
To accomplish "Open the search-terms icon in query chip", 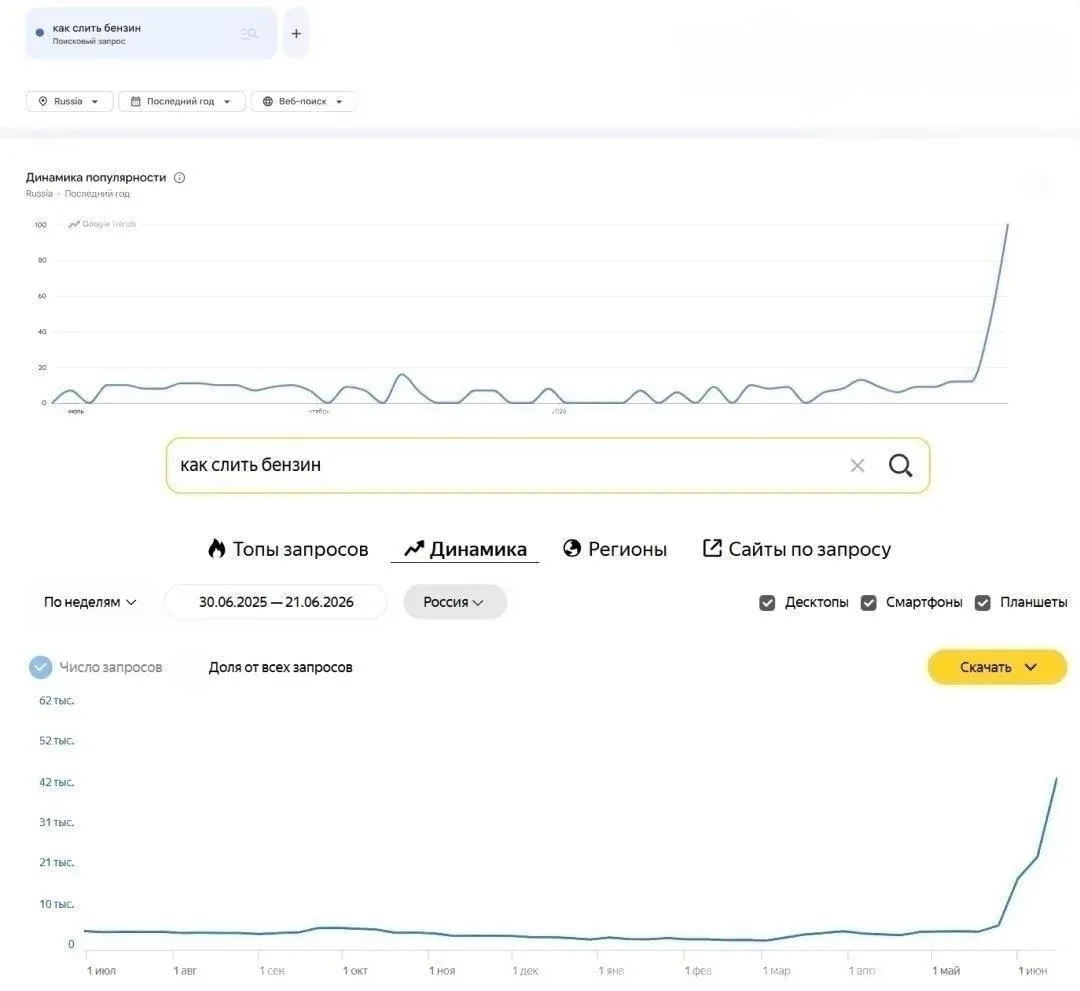I will tap(249, 33).
